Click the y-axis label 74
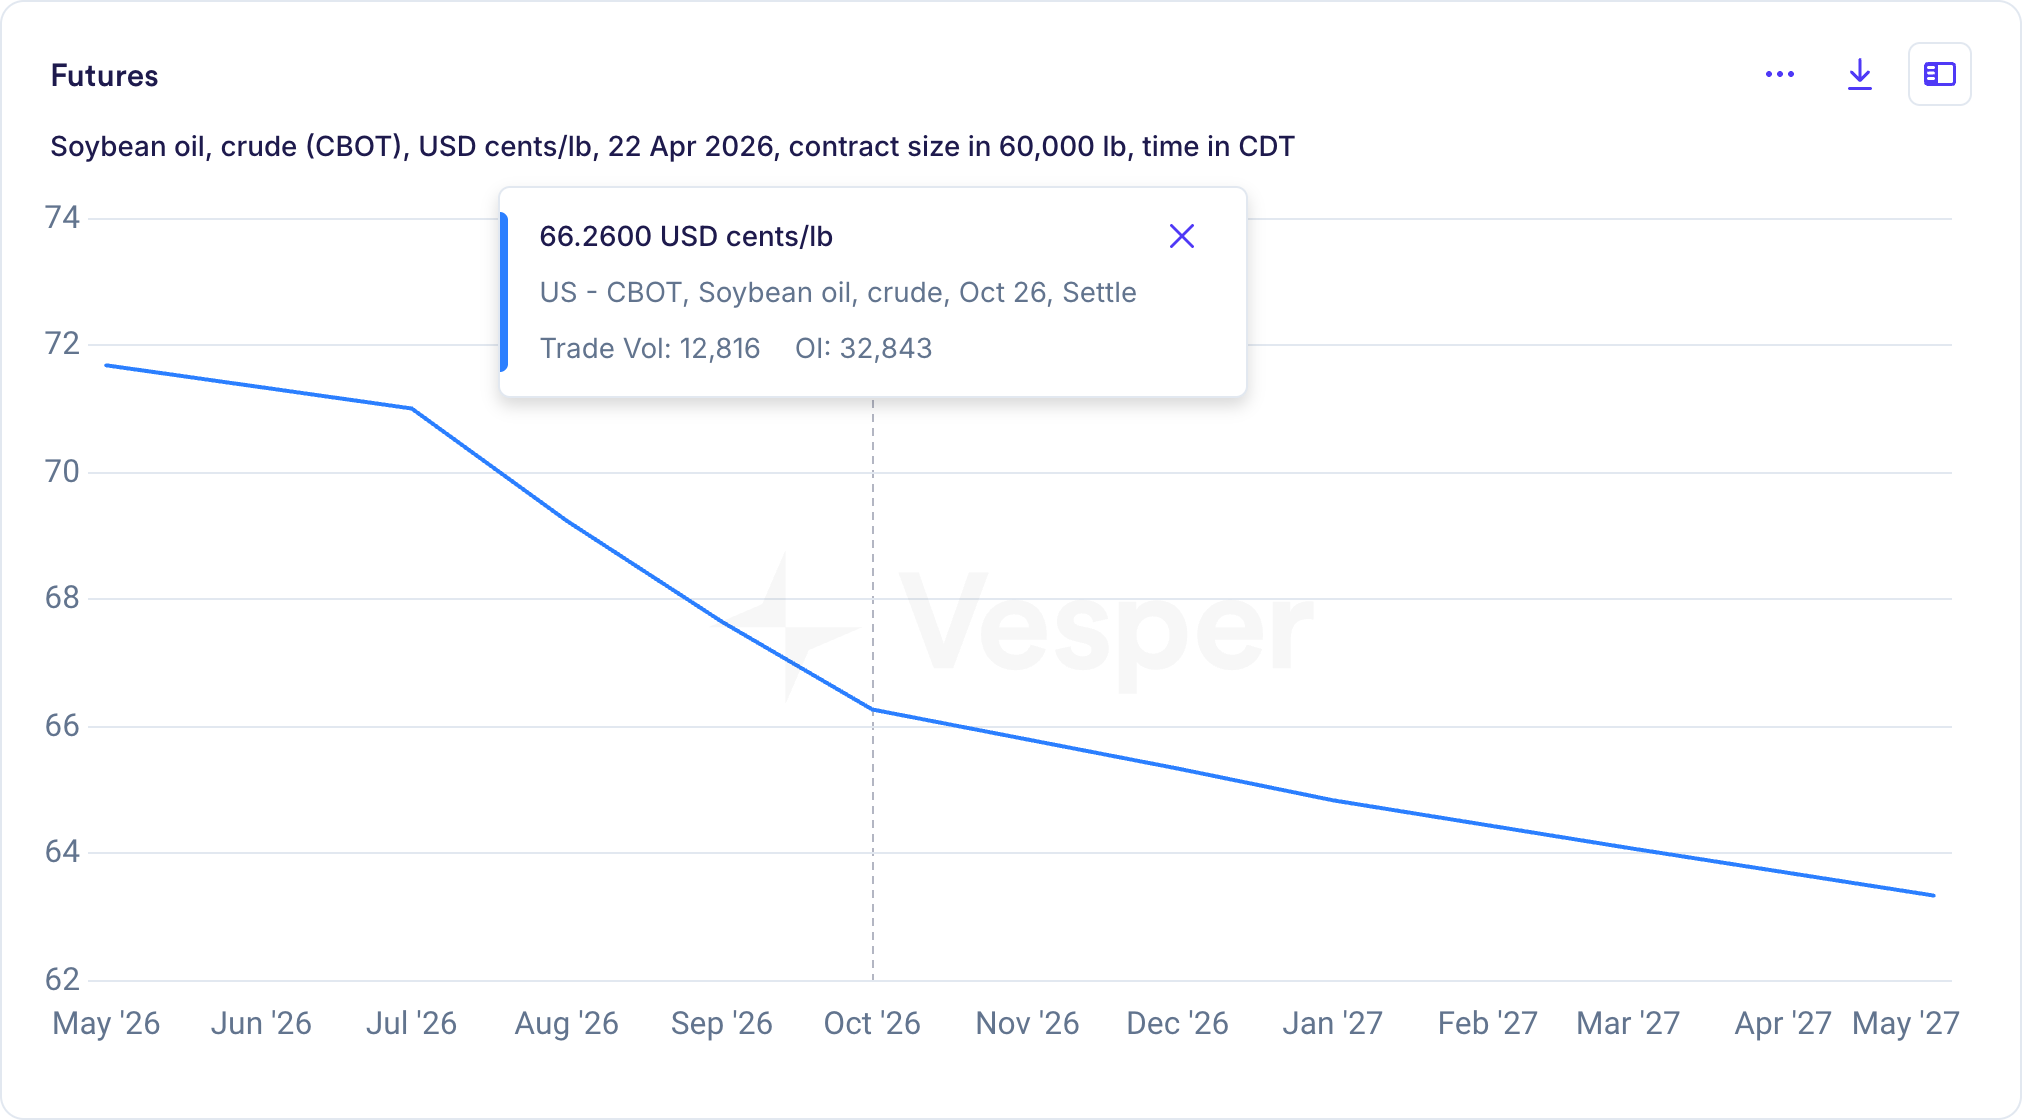The image size is (2022, 1120). tap(62, 218)
